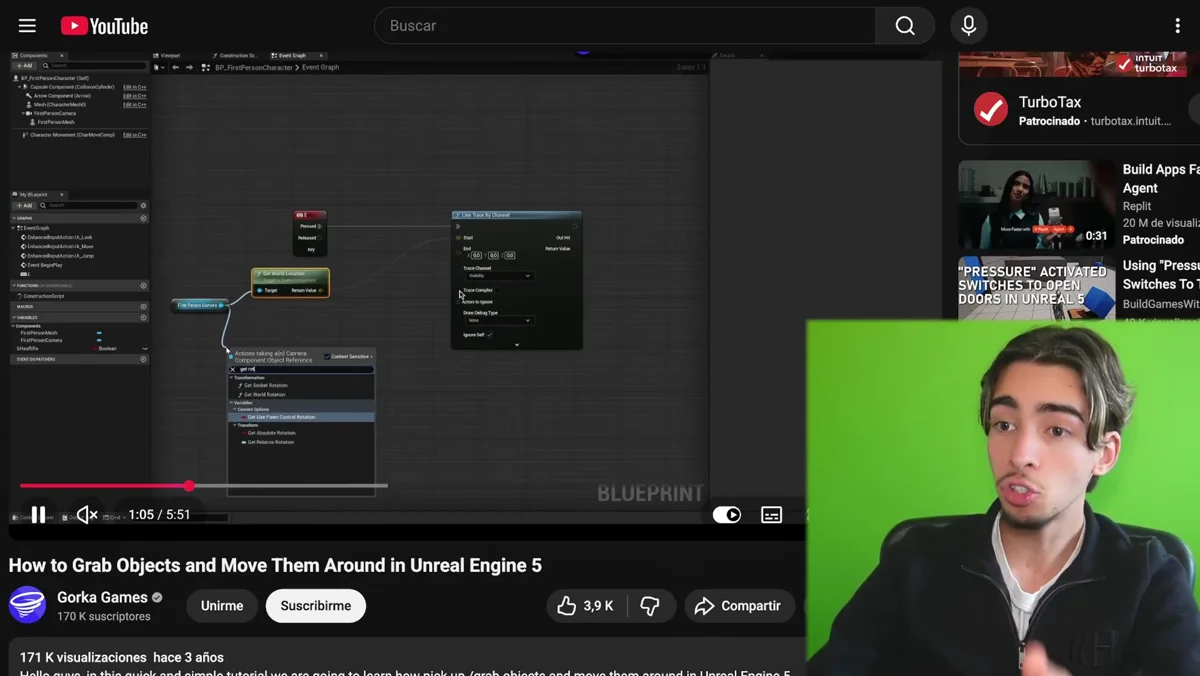Open the Compartir share dialog

pyautogui.click(x=738, y=606)
